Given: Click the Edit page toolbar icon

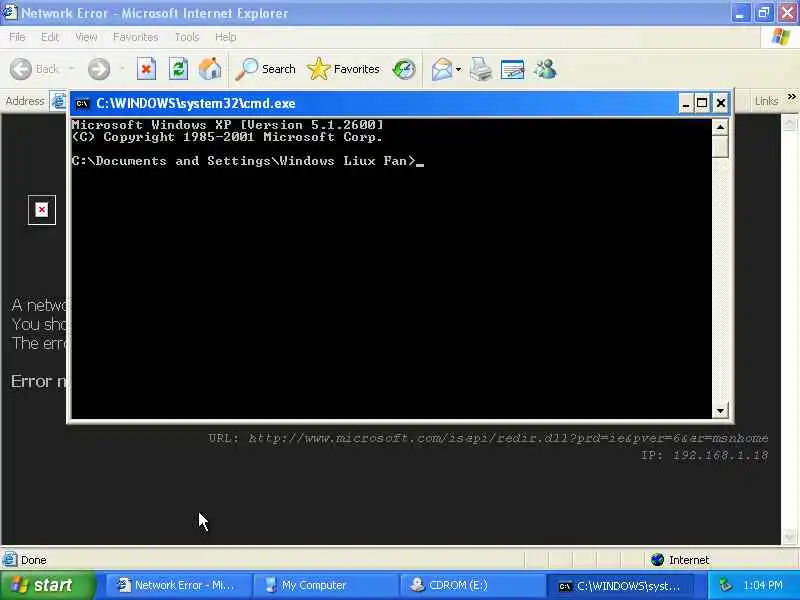Looking at the screenshot, I should click(x=512, y=69).
